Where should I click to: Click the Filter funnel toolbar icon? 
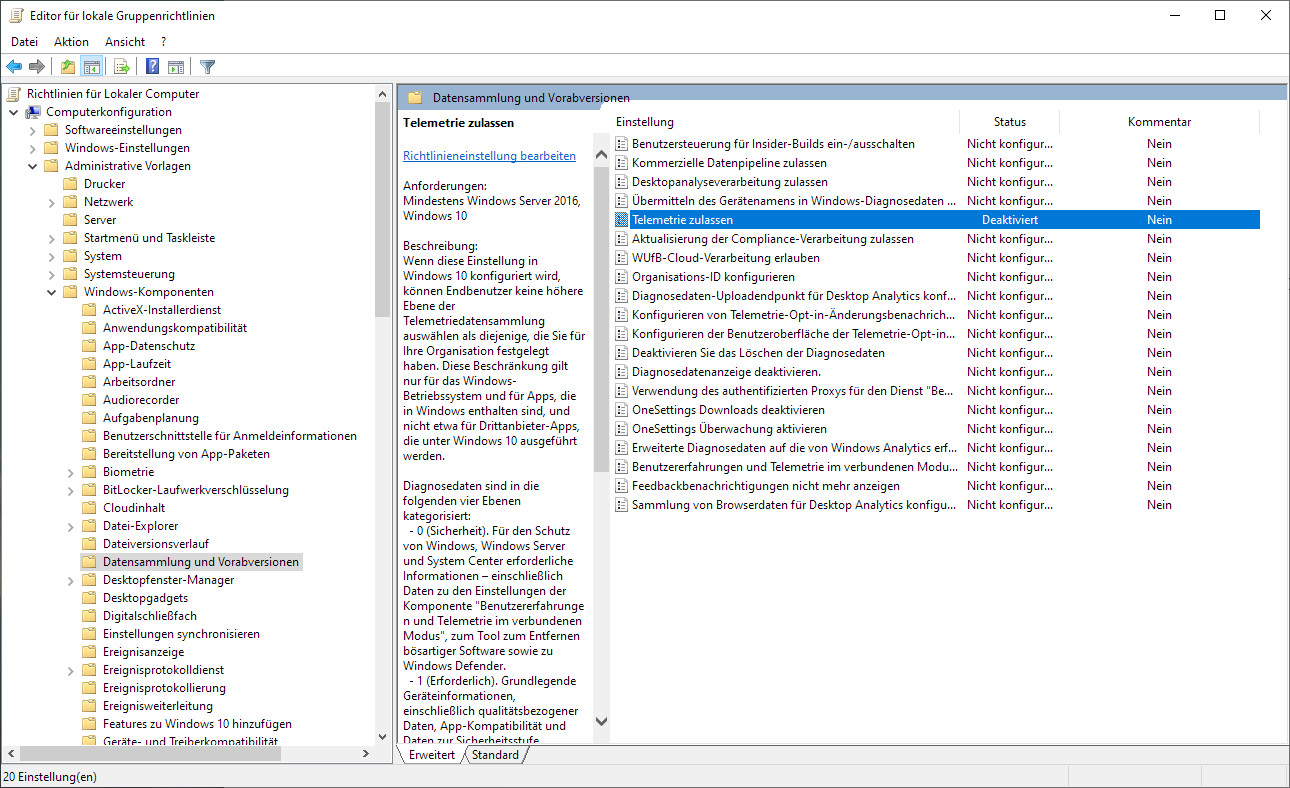click(x=207, y=67)
